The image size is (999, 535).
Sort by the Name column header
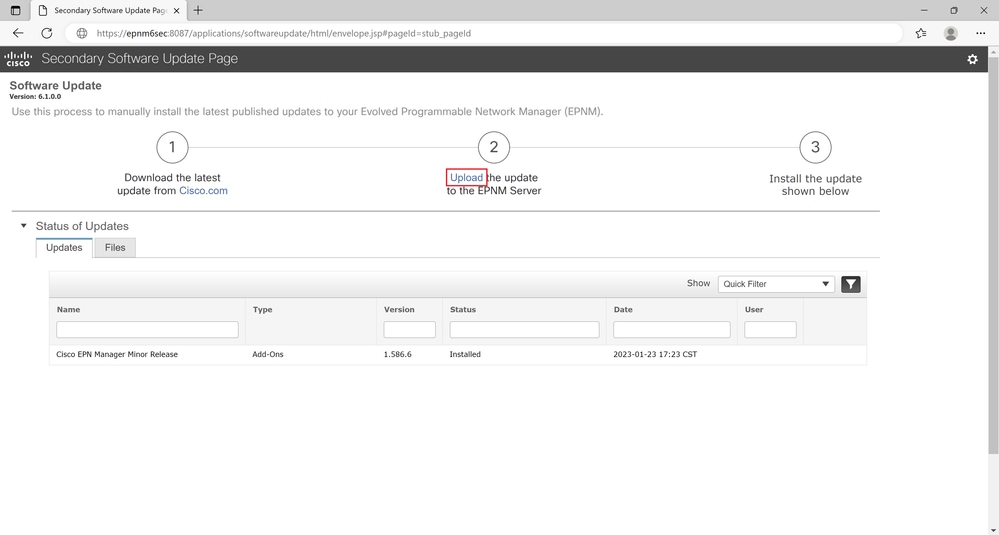coord(68,310)
